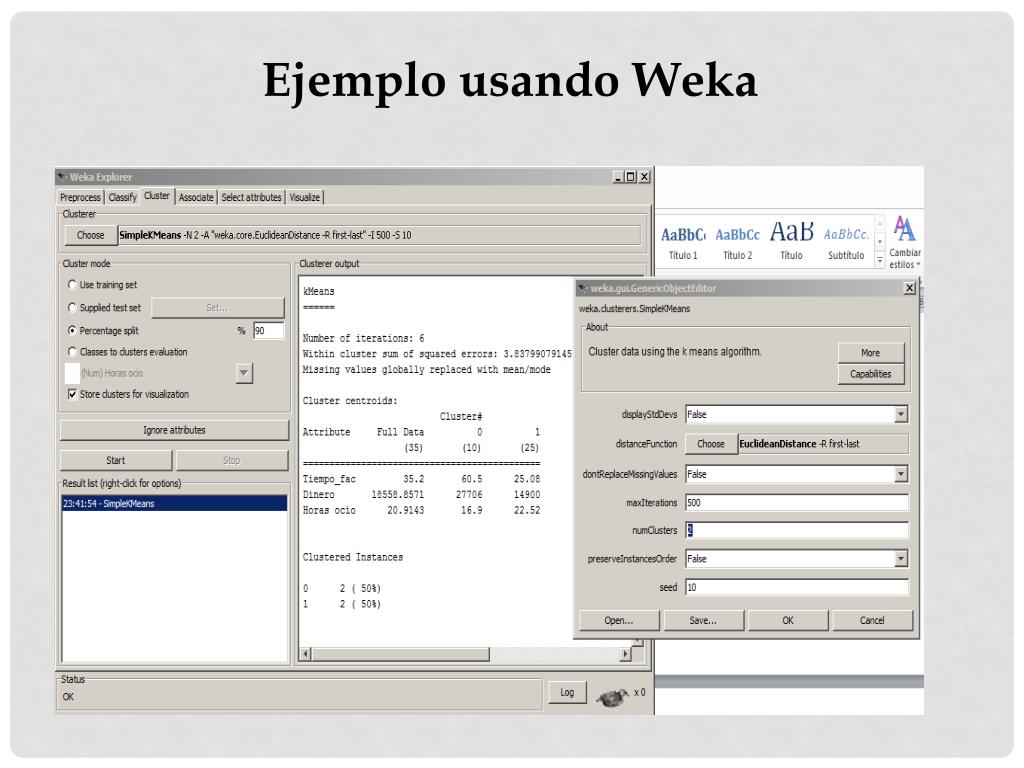Click right arrow of output horizontal scrollbar
Screen dimensions: 1024x768
click(x=626, y=654)
